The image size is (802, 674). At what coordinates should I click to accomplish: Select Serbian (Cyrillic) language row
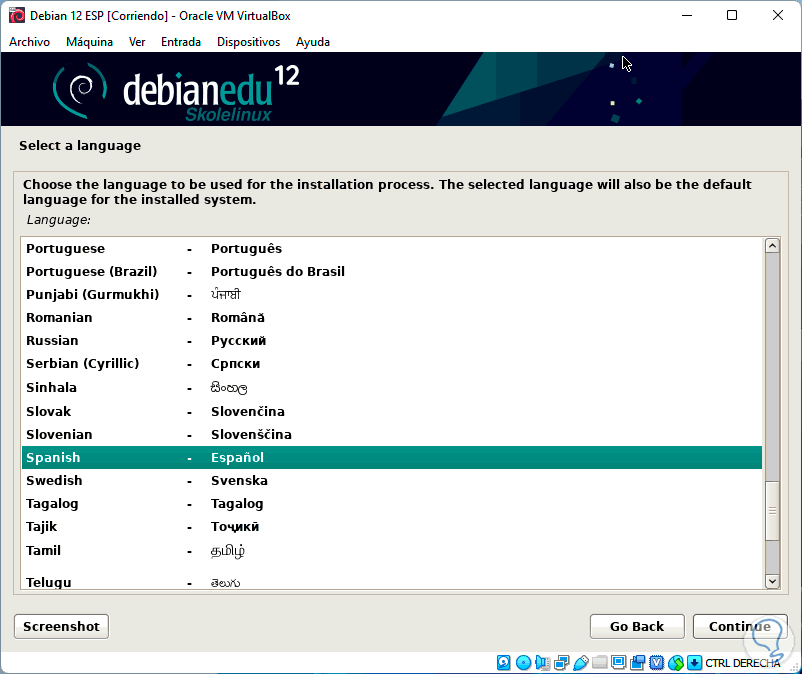[x=392, y=364]
